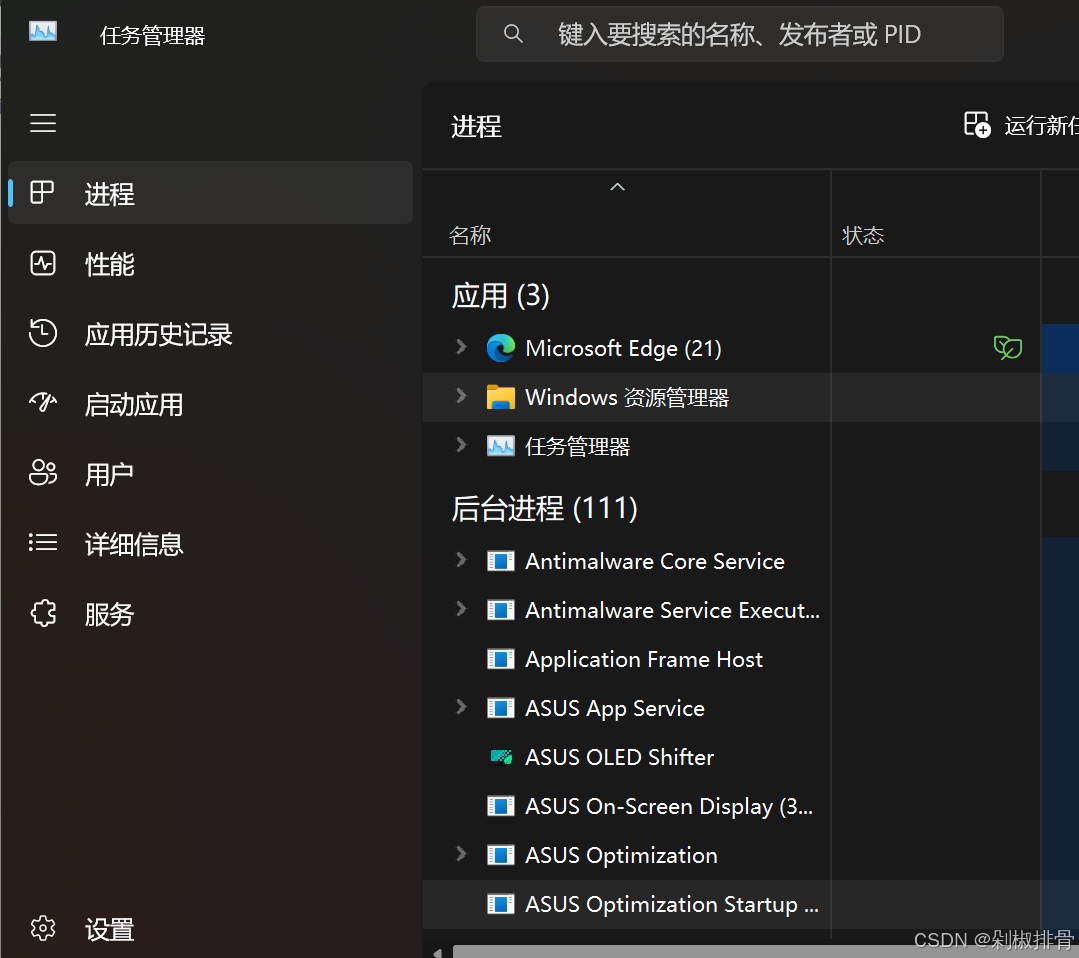Click the green efficiency mode leaf icon
The image size is (1079, 958).
[x=1007, y=348]
